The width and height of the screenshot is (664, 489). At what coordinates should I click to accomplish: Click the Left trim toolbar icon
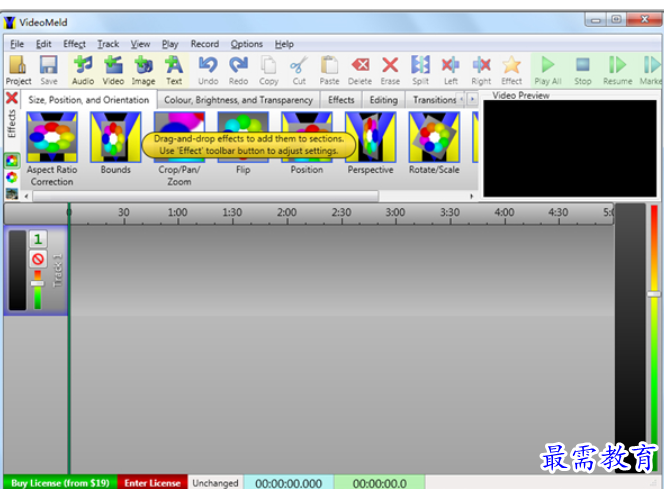pyautogui.click(x=451, y=70)
